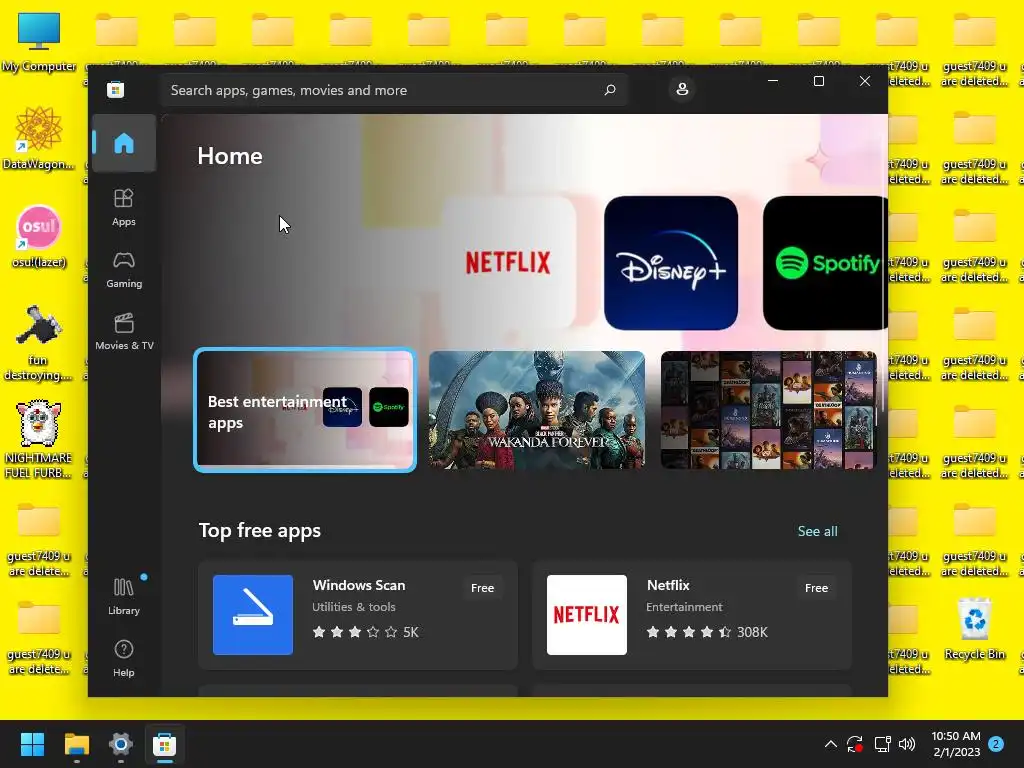Click the search apps input field
This screenshot has width=1024, height=768.
(393, 89)
